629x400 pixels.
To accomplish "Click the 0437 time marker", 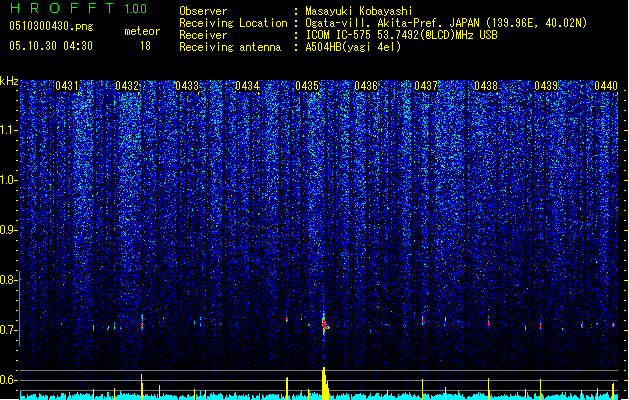I will (426, 86).
